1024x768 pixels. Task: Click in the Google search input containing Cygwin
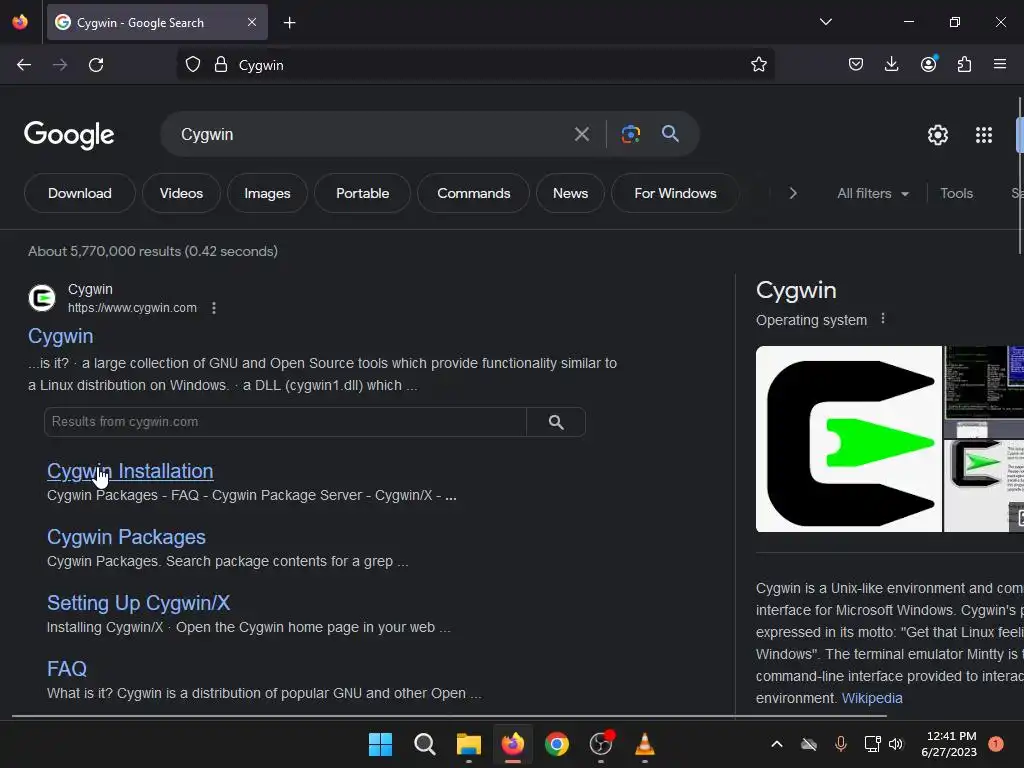click(372, 135)
